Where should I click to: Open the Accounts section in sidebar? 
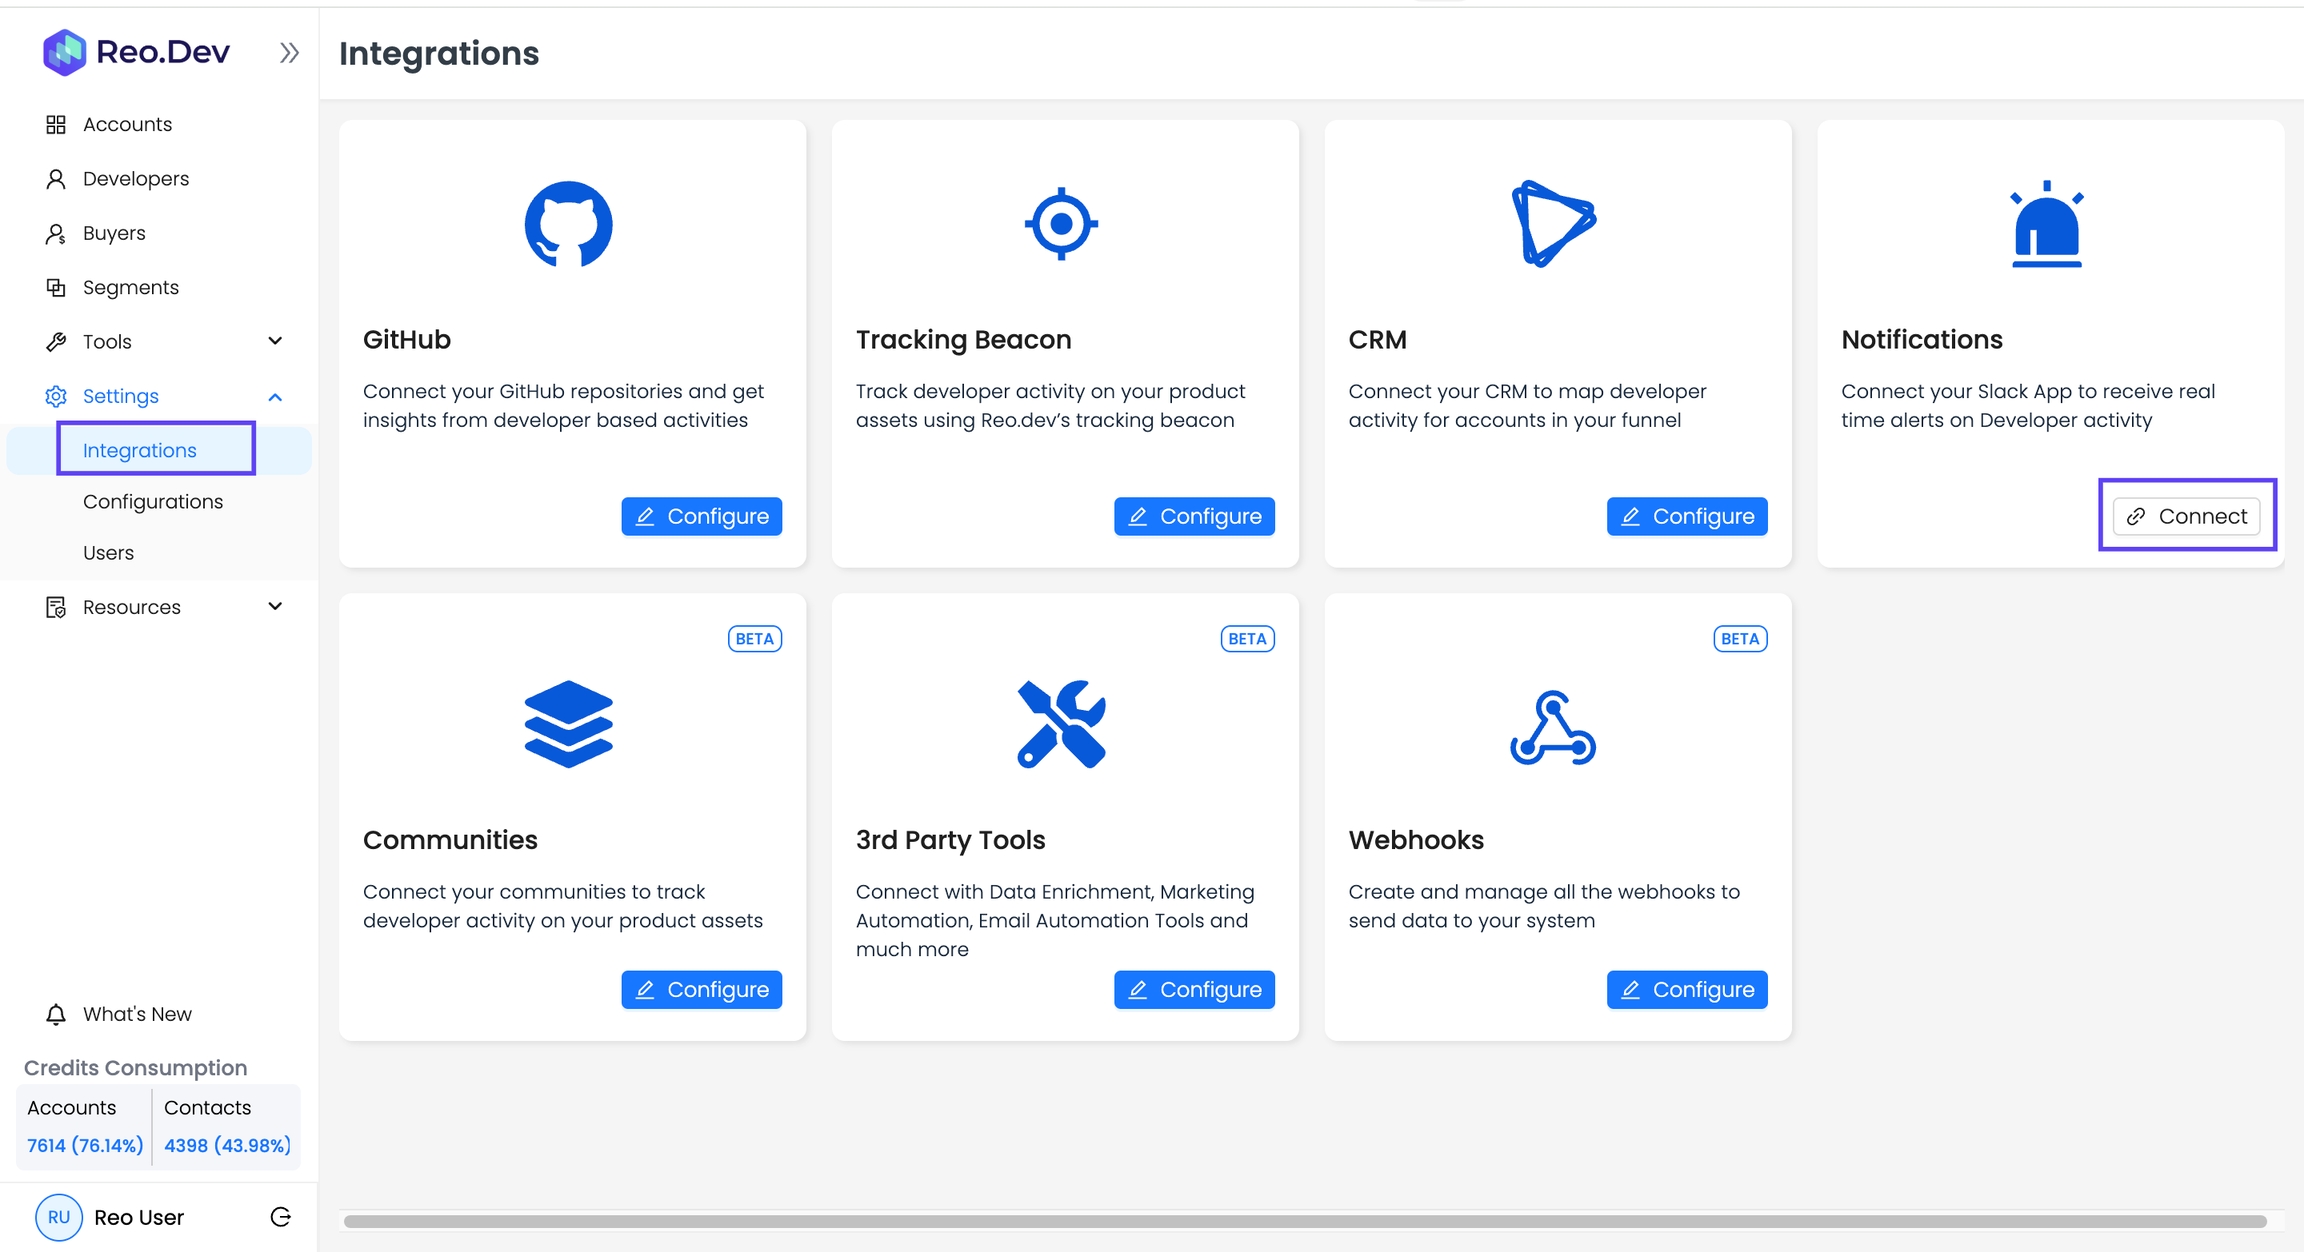tap(127, 124)
